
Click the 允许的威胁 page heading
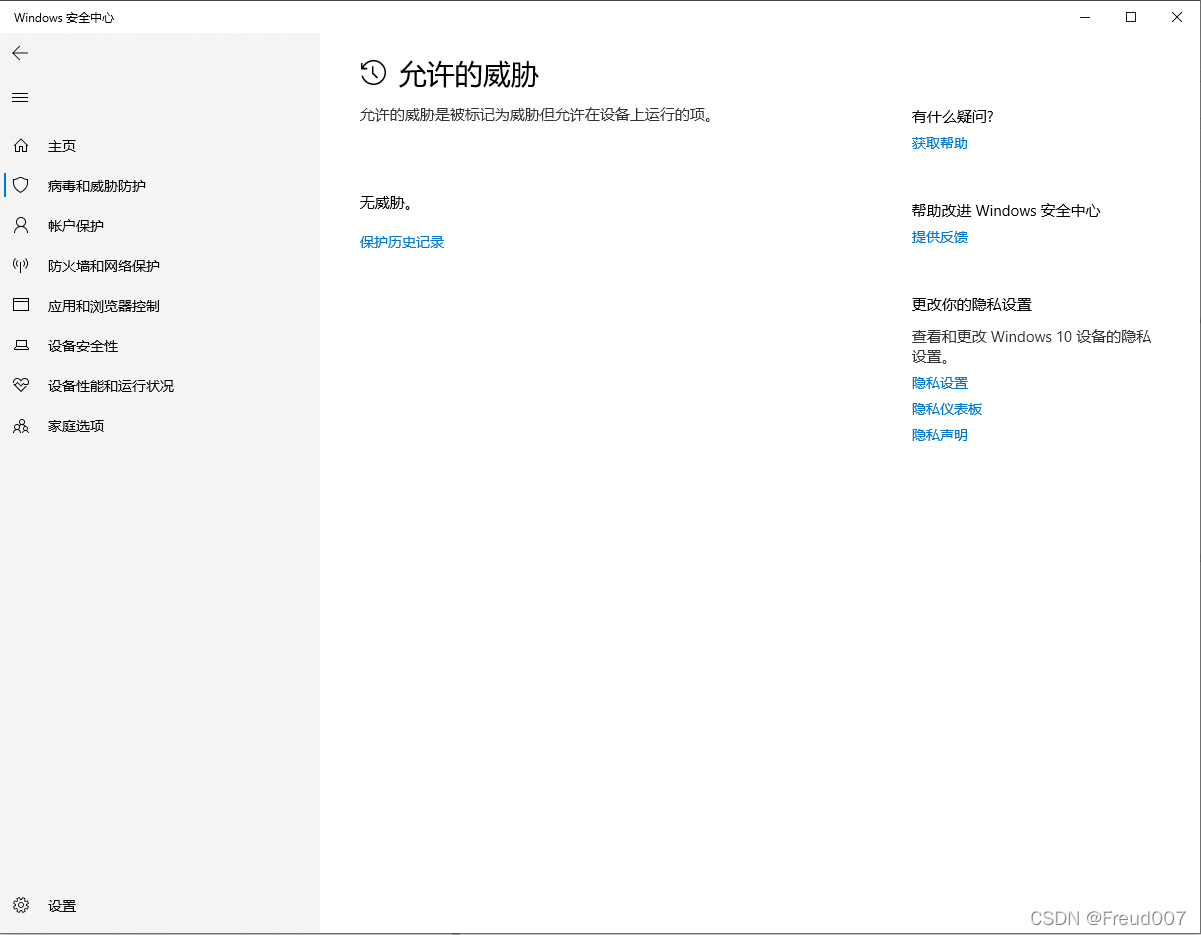click(x=469, y=74)
